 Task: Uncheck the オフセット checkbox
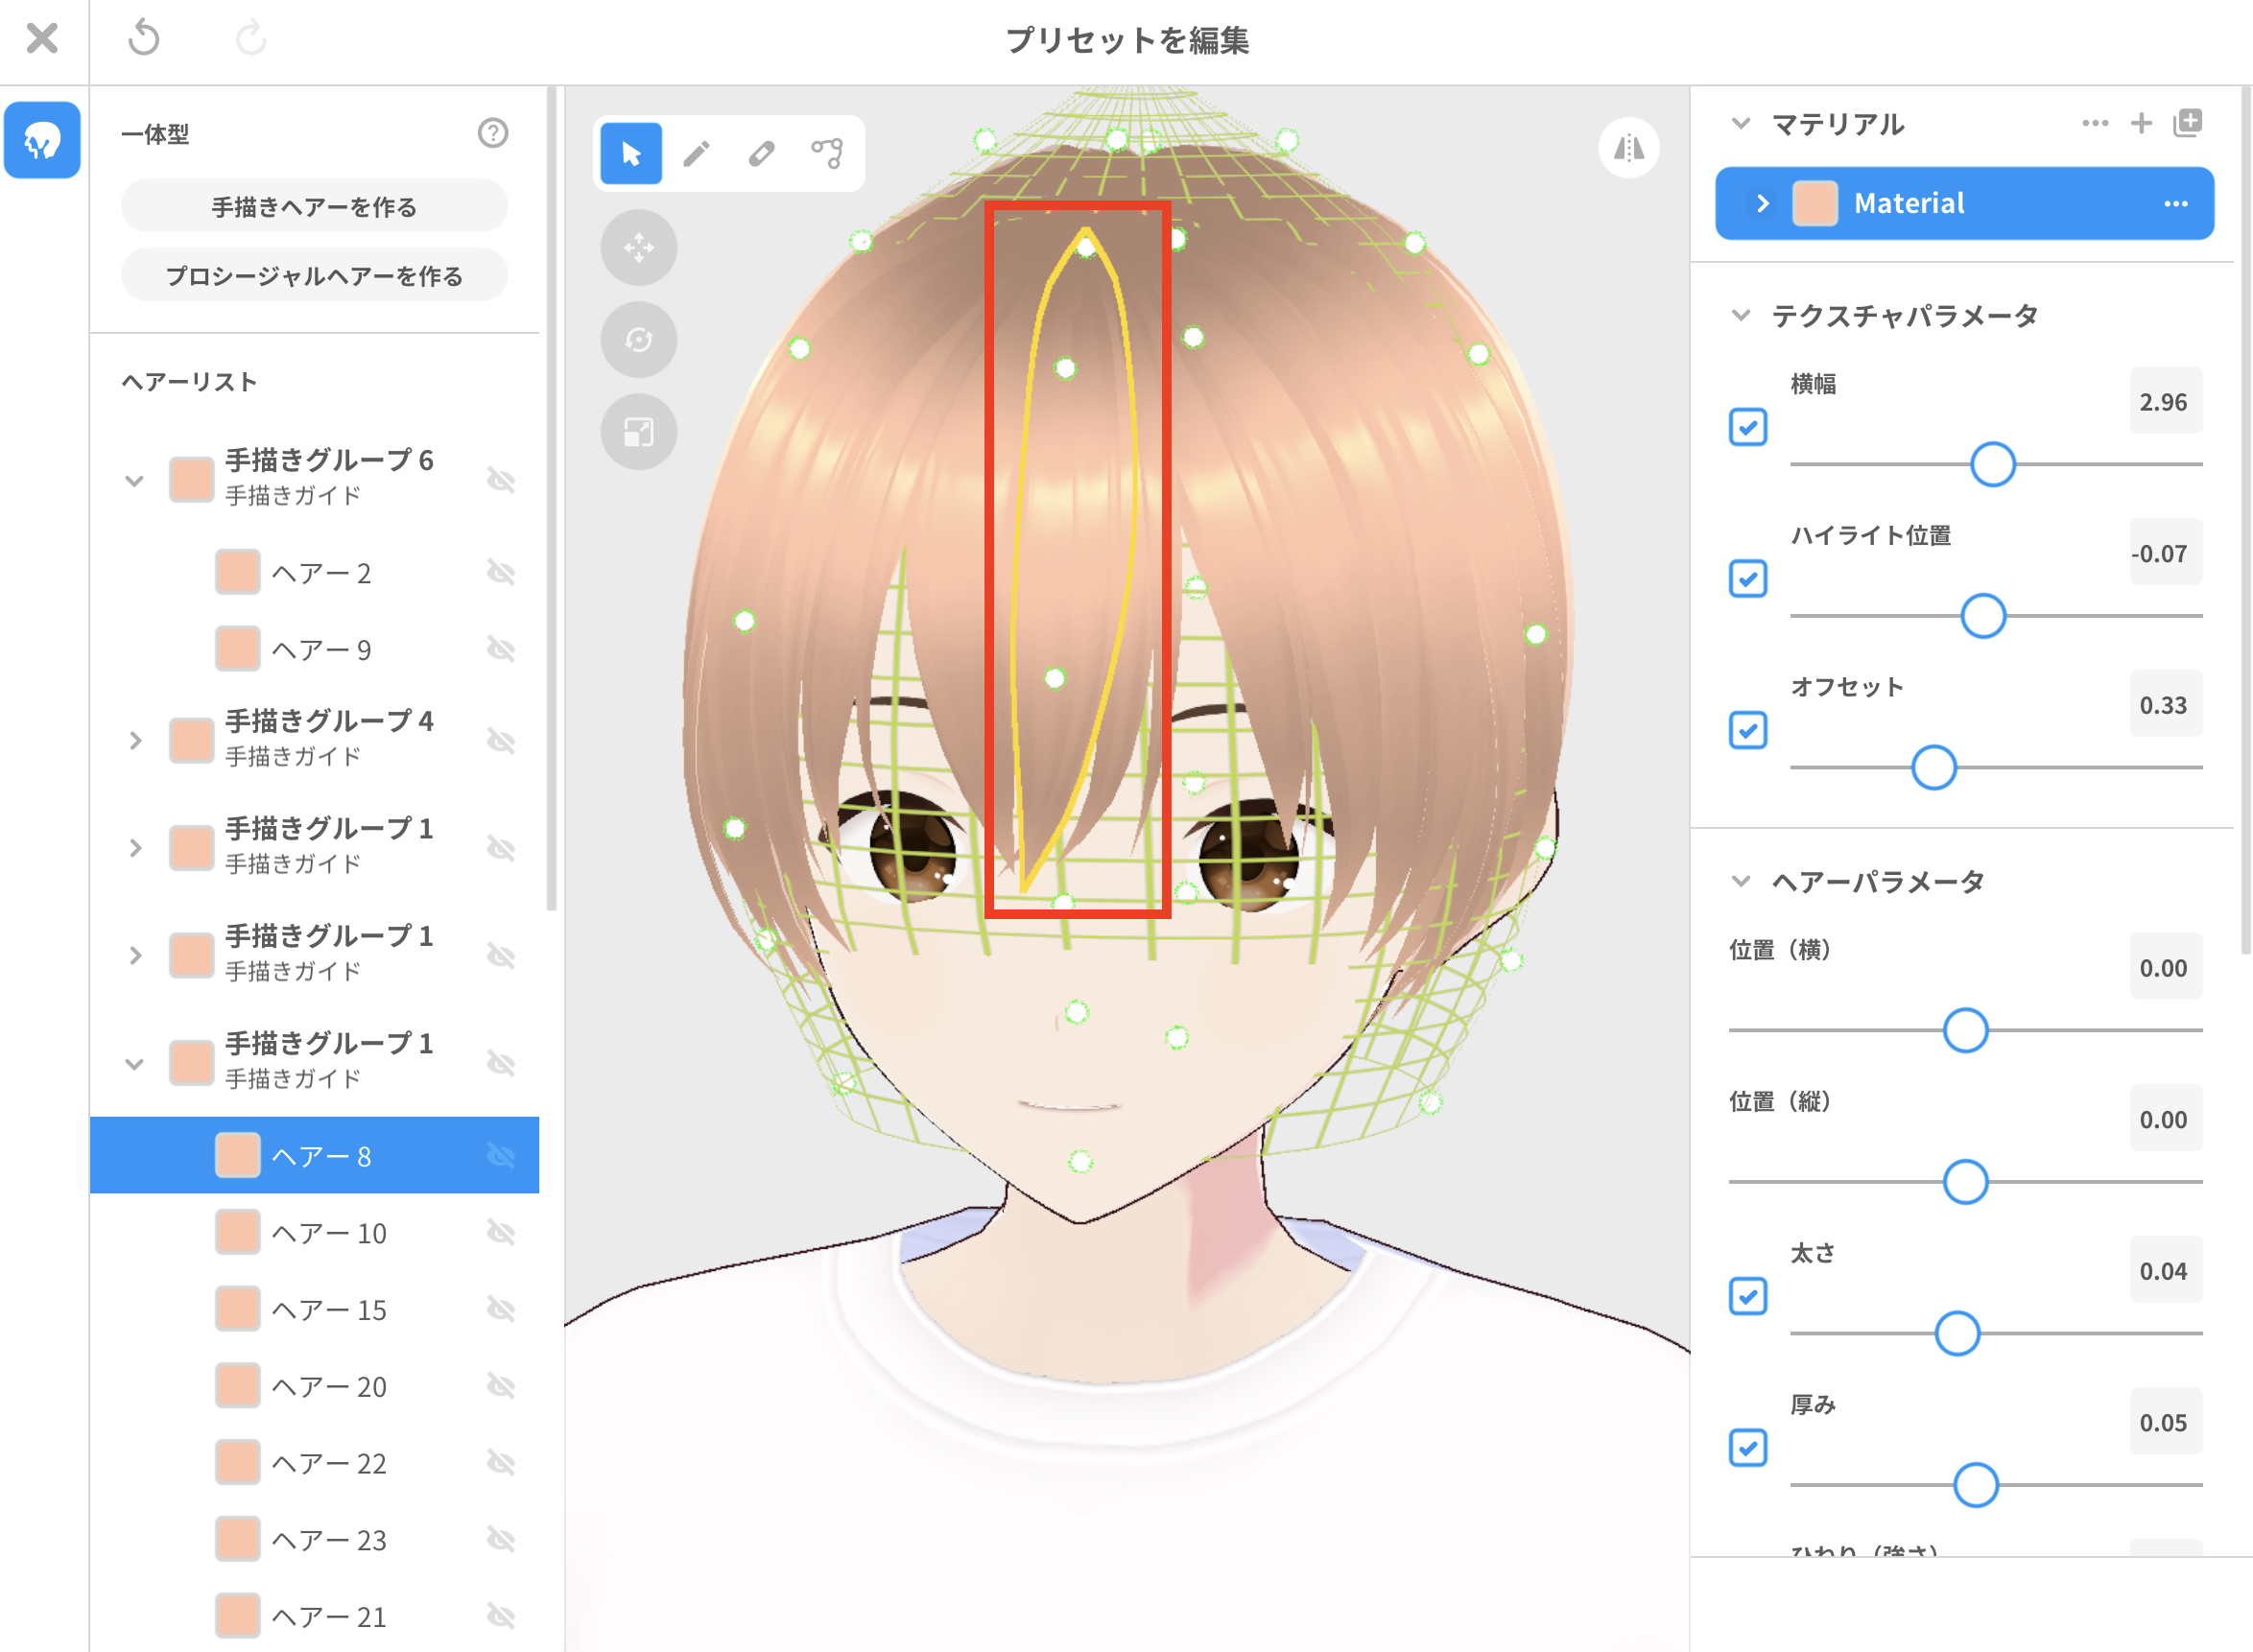point(1748,730)
